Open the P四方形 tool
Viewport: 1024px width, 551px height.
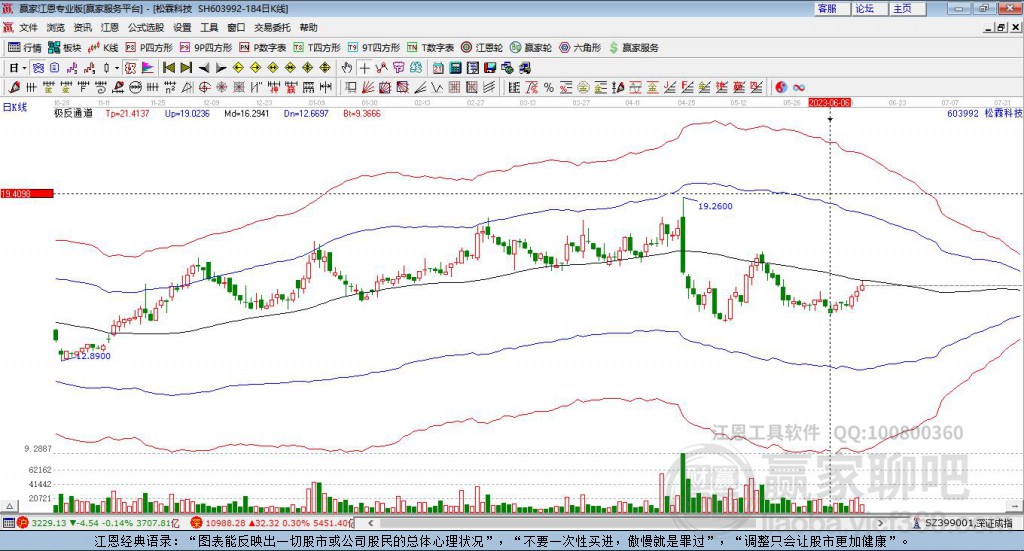tap(149, 48)
